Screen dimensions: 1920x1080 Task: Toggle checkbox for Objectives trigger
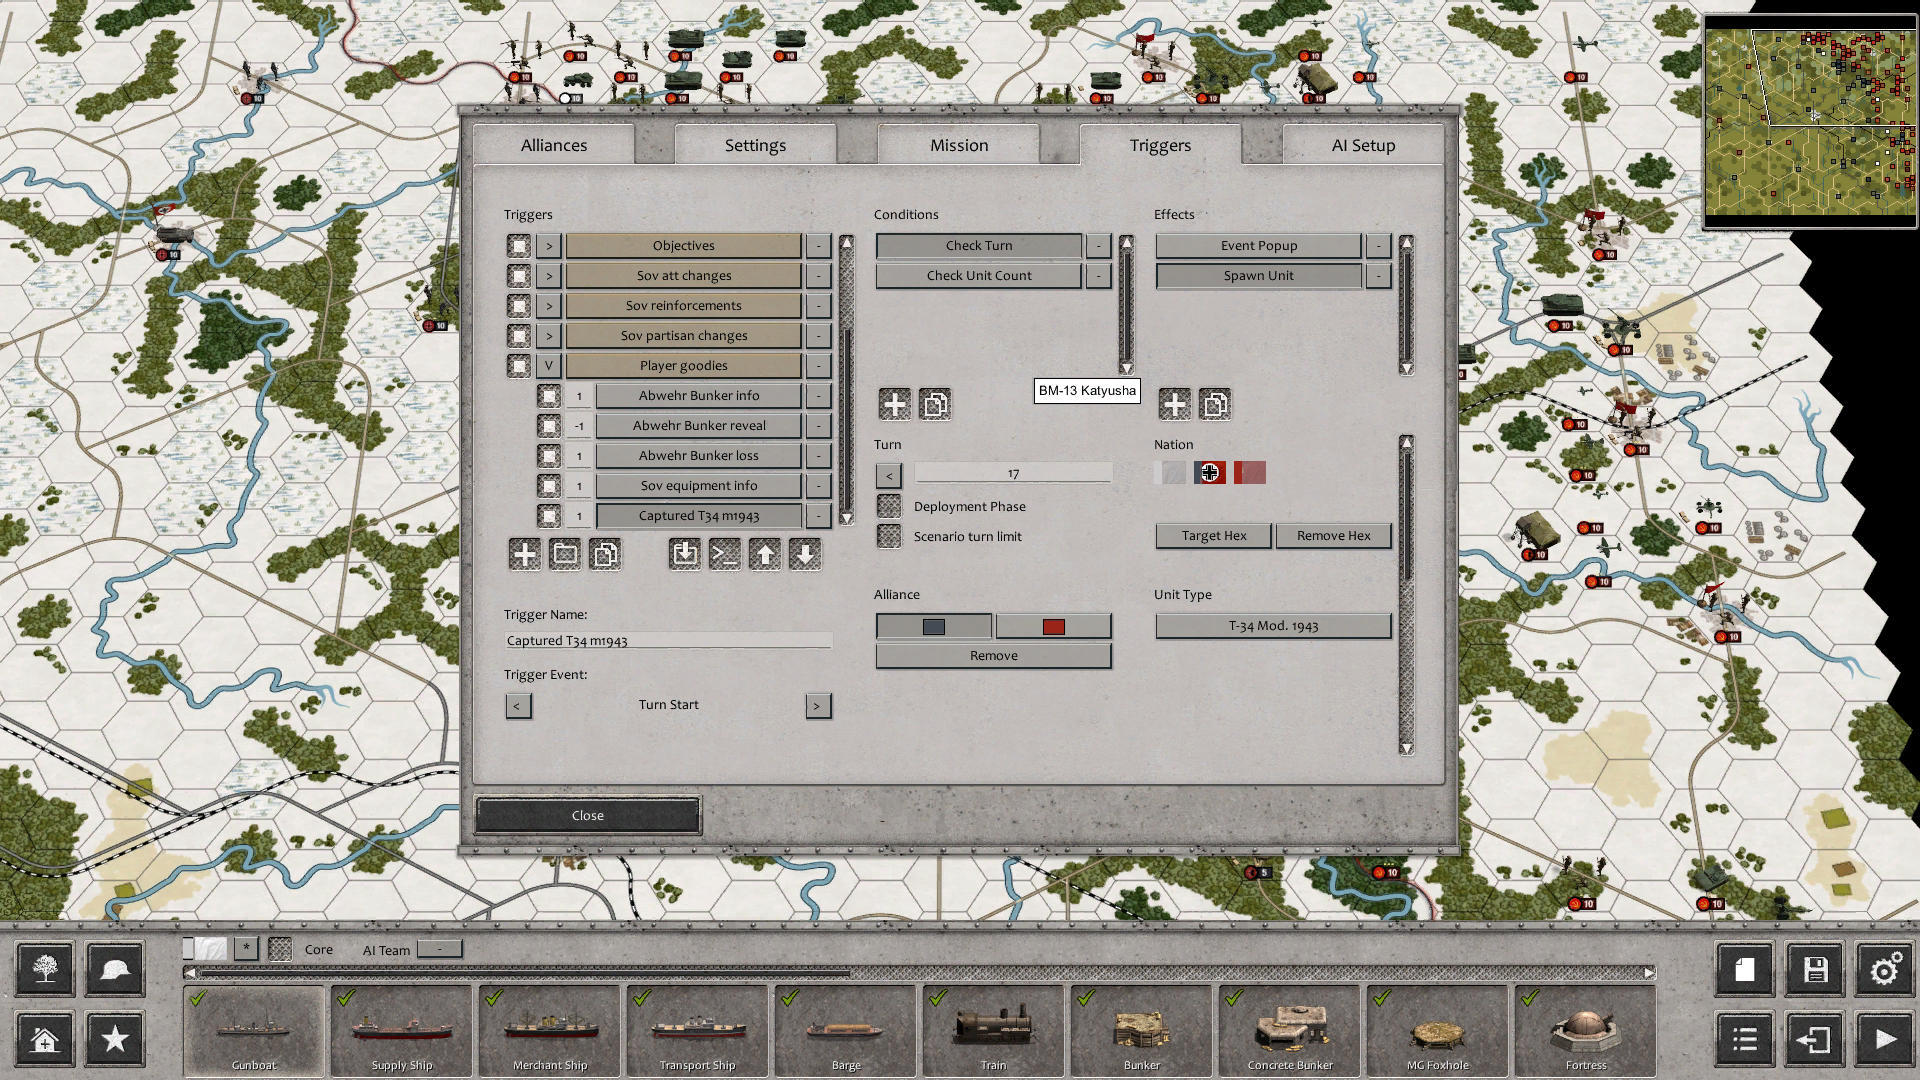[x=519, y=246]
